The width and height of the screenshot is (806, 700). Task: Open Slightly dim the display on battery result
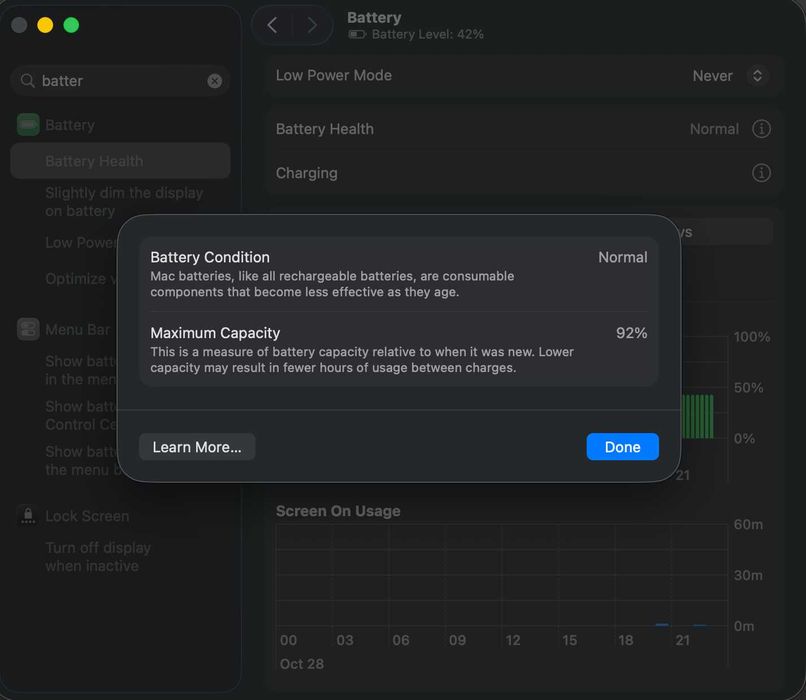point(124,201)
